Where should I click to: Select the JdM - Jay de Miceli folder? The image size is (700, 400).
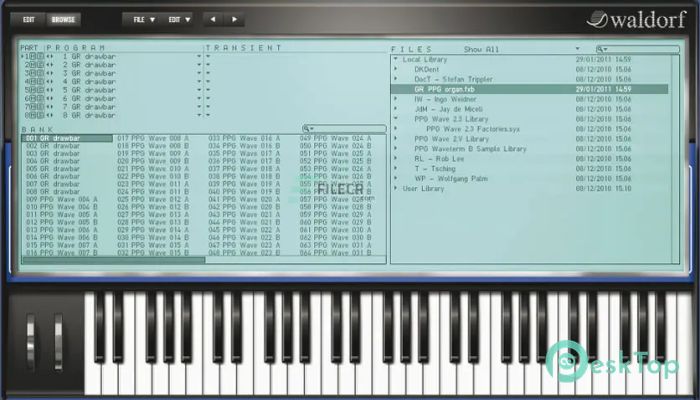click(448, 109)
